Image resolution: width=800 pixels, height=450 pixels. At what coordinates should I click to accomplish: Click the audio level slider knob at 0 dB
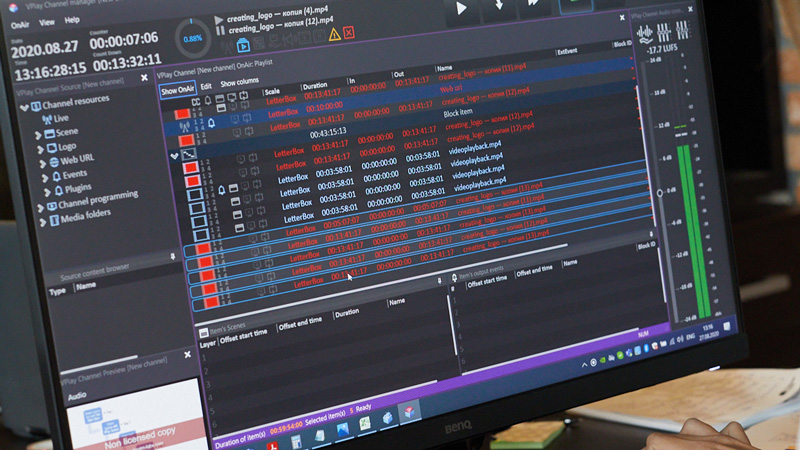(x=660, y=193)
